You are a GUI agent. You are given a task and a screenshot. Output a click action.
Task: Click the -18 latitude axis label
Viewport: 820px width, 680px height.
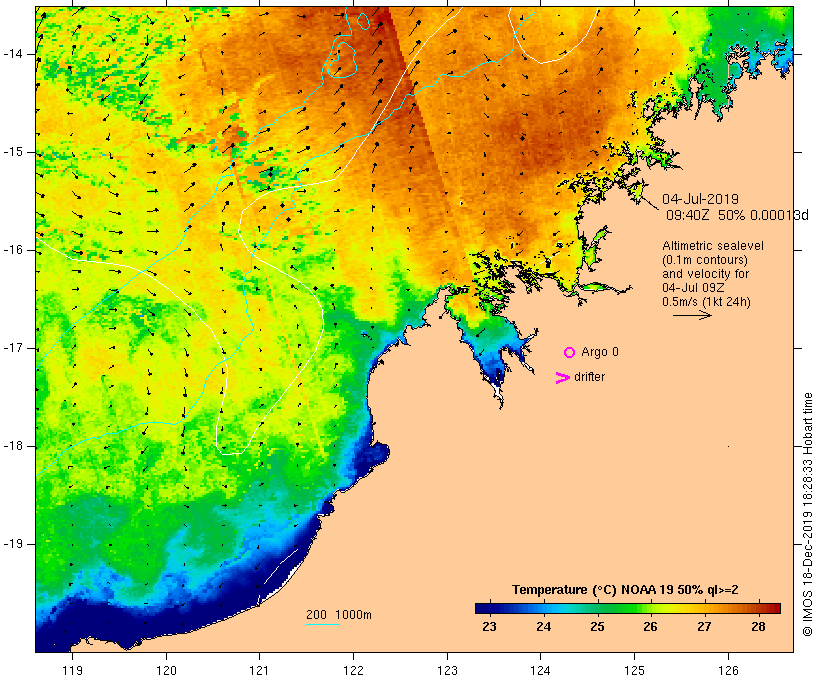tap(12, 446)
